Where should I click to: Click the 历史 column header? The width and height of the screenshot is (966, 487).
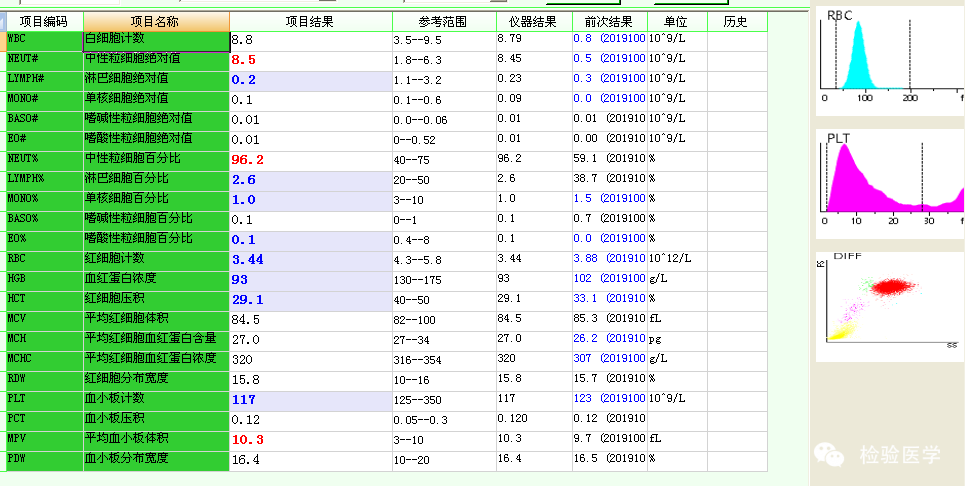(737, 22)
